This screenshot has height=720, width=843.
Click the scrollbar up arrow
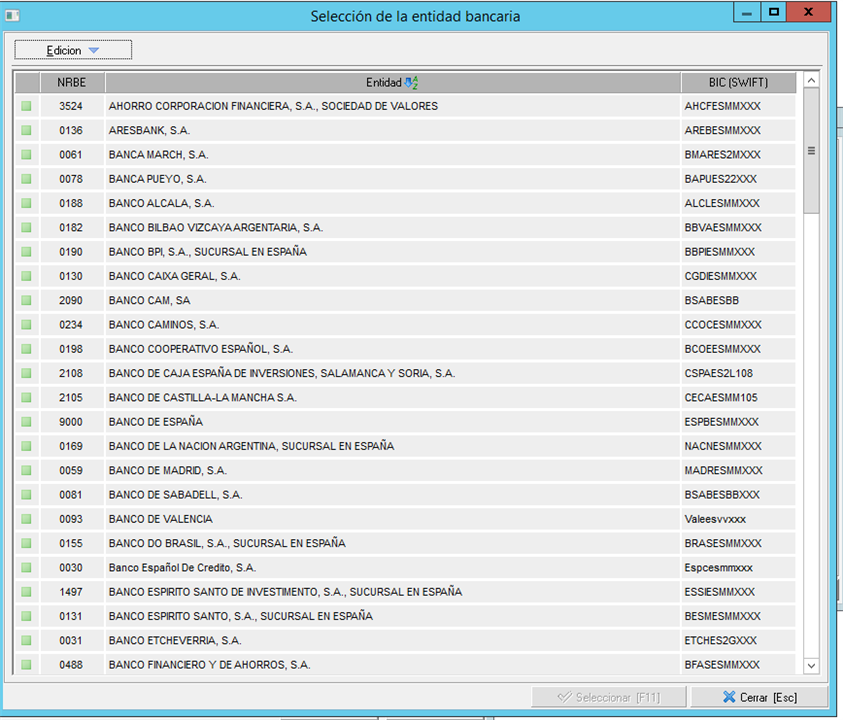811,80
